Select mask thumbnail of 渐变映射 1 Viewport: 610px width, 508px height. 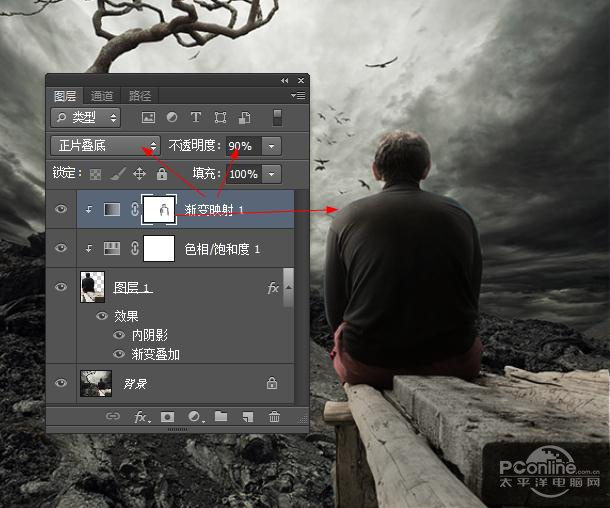point(159,209)
